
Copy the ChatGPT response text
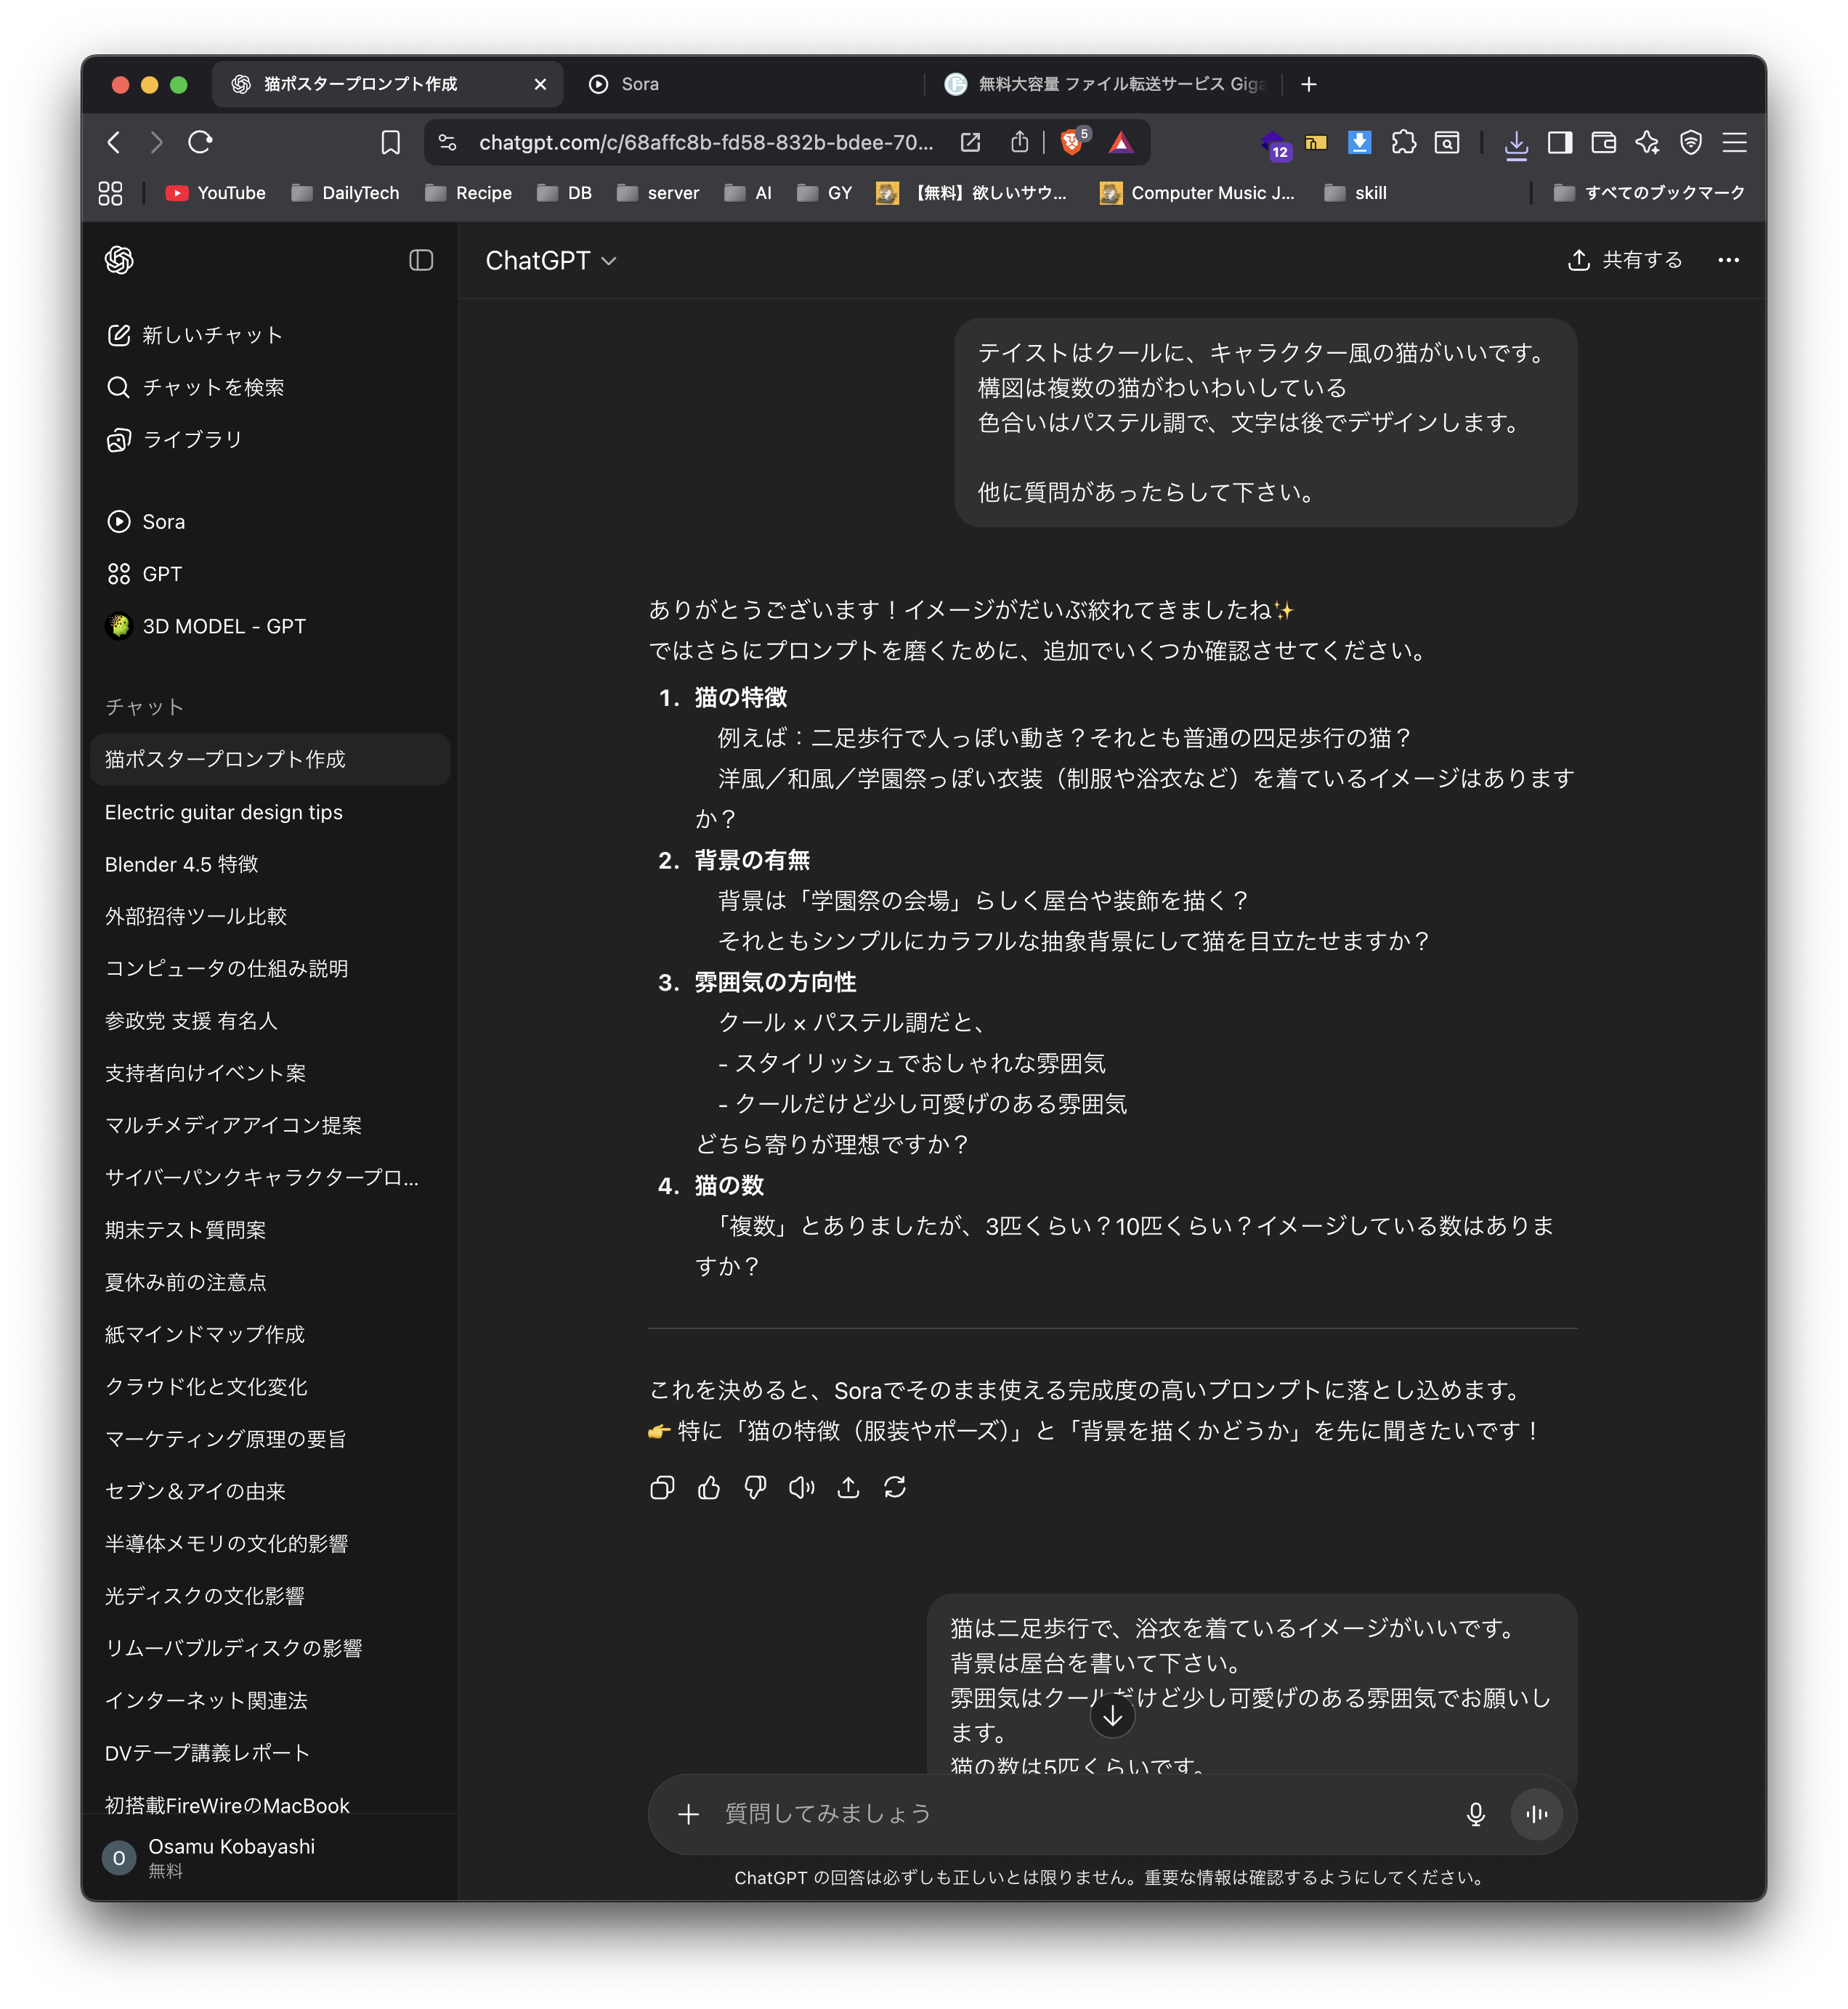tap(662, 1488)
